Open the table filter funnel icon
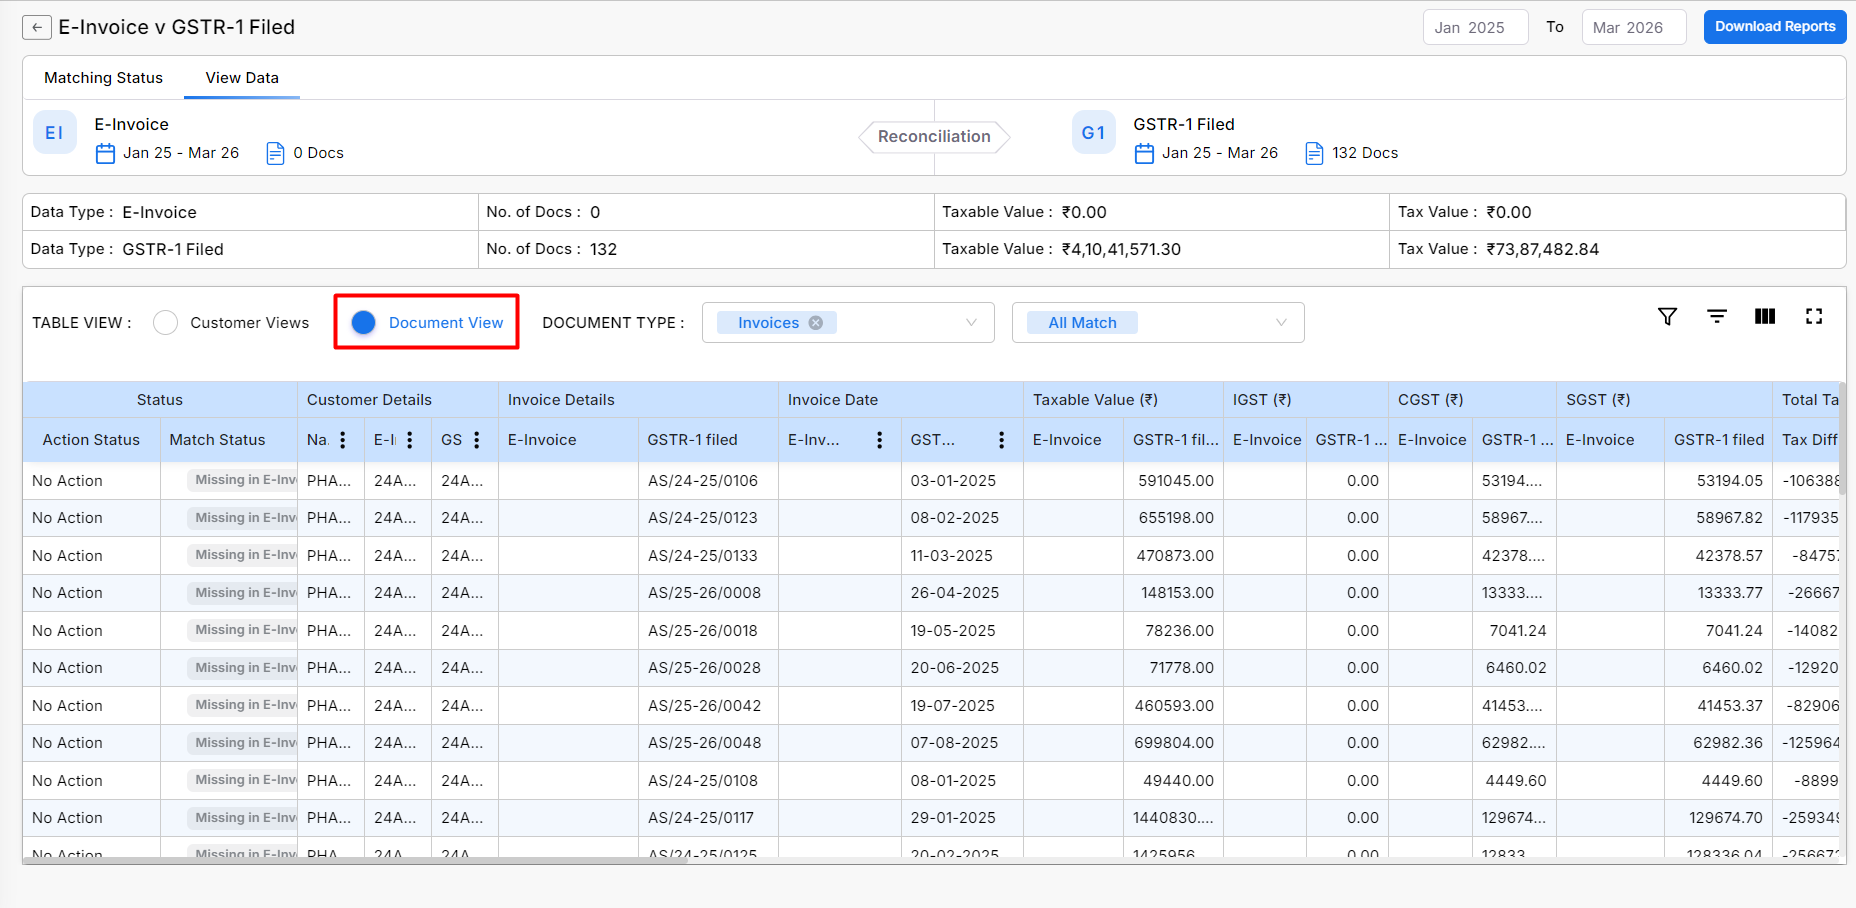1856x908 pixels. click(x=1667, y=317)
